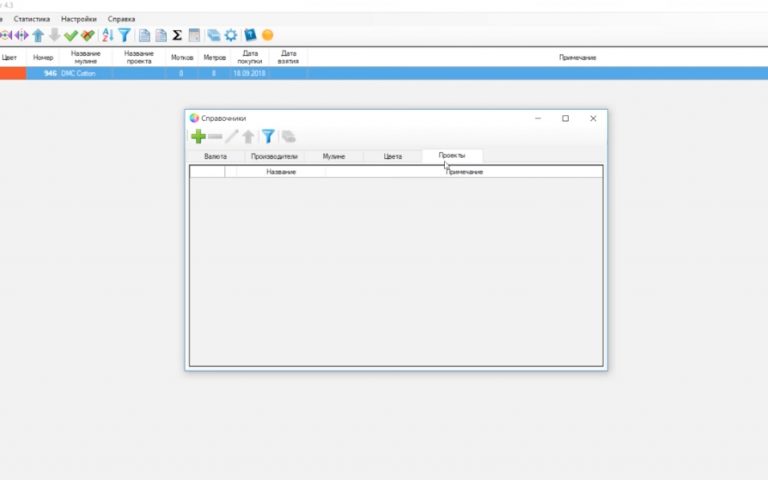This screenshot has height=480, width=768.
Task: Click the blue up arrow in main toolbar
Action: [x=38, y=35]
